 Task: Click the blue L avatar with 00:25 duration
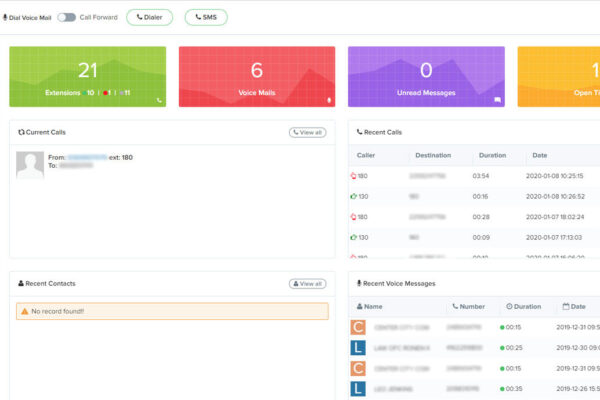(358, 347)
